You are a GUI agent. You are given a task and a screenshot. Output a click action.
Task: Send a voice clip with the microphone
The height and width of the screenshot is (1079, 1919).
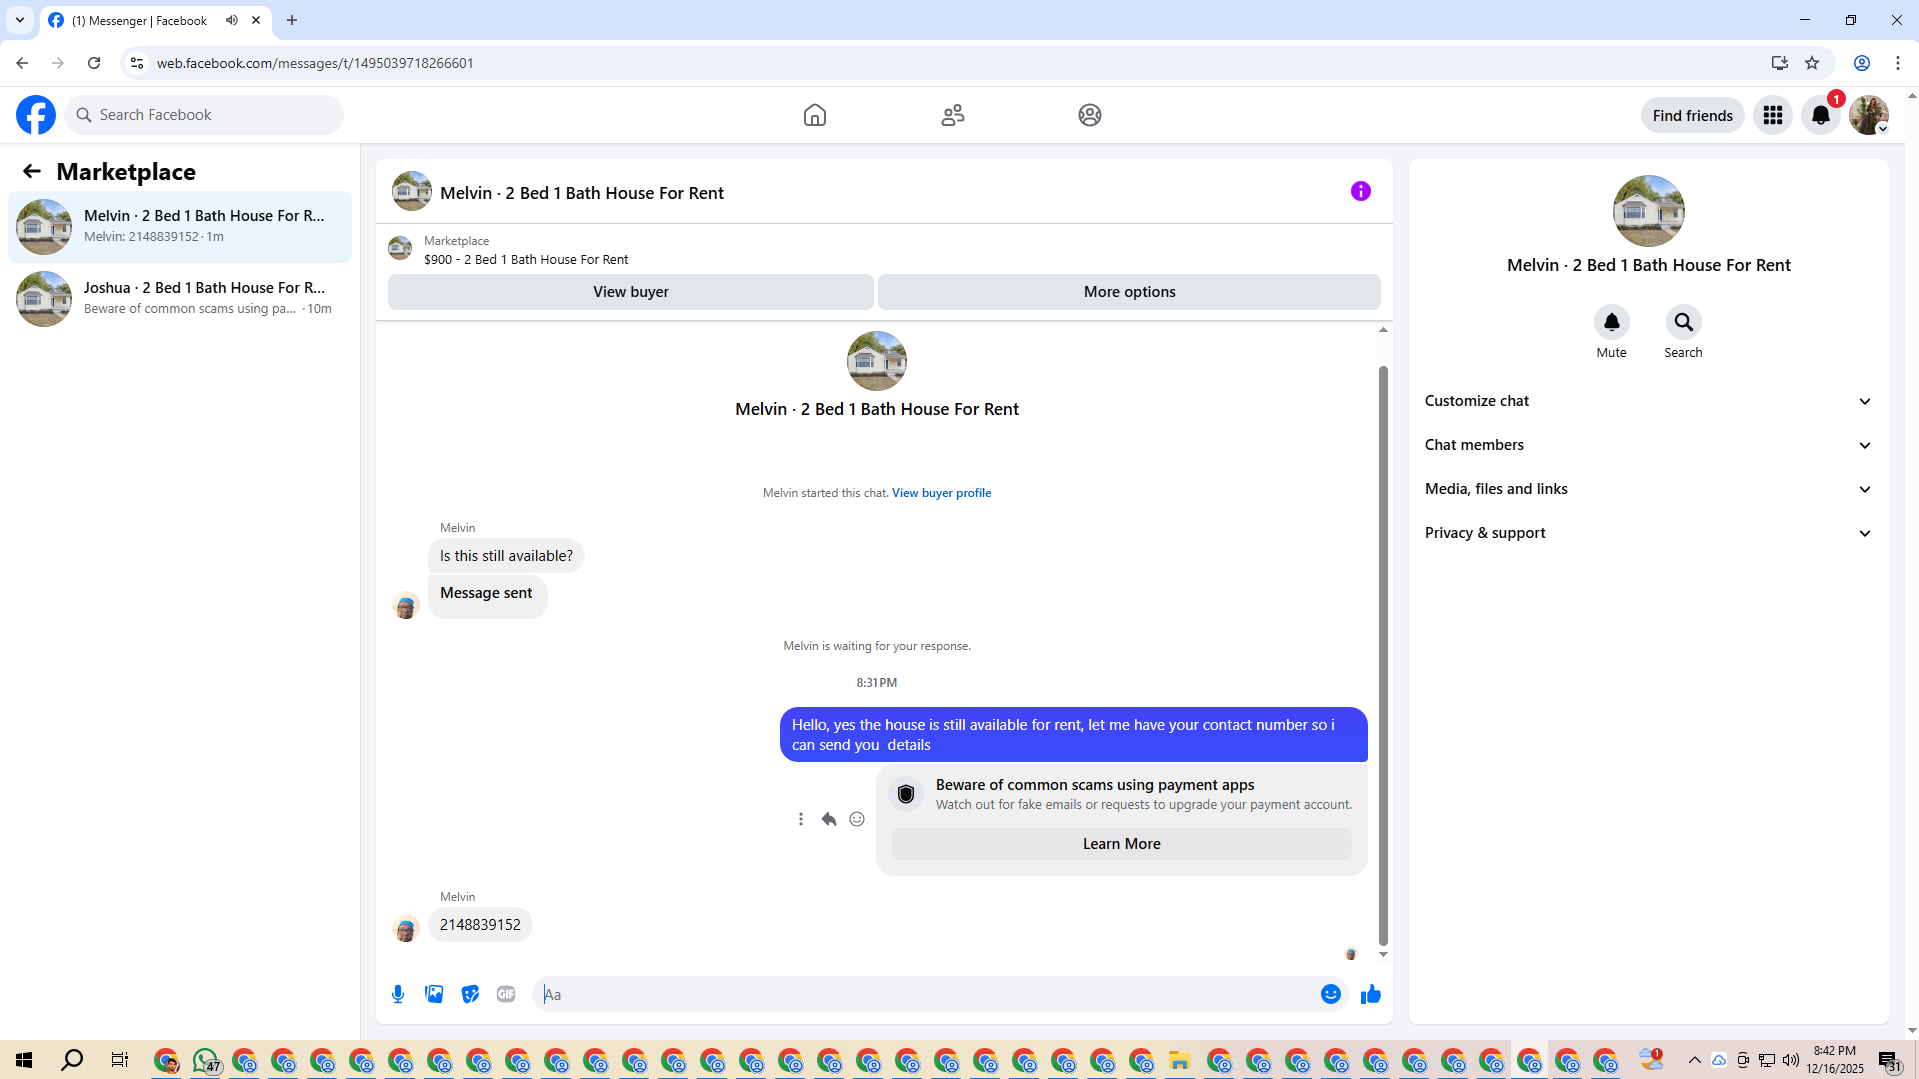(x=398, y=994)
